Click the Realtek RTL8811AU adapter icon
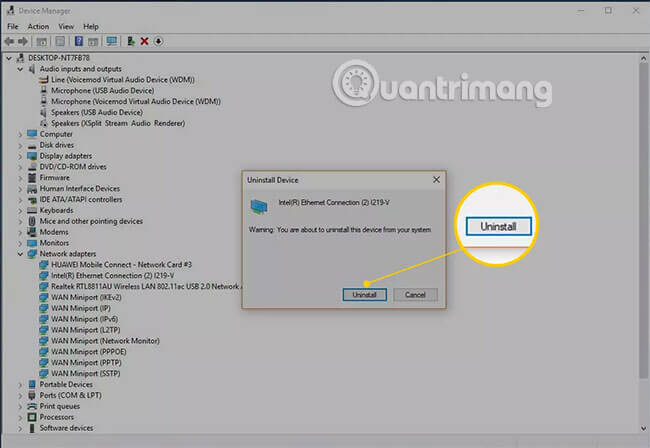650x448 pixels. pos(44,286)
